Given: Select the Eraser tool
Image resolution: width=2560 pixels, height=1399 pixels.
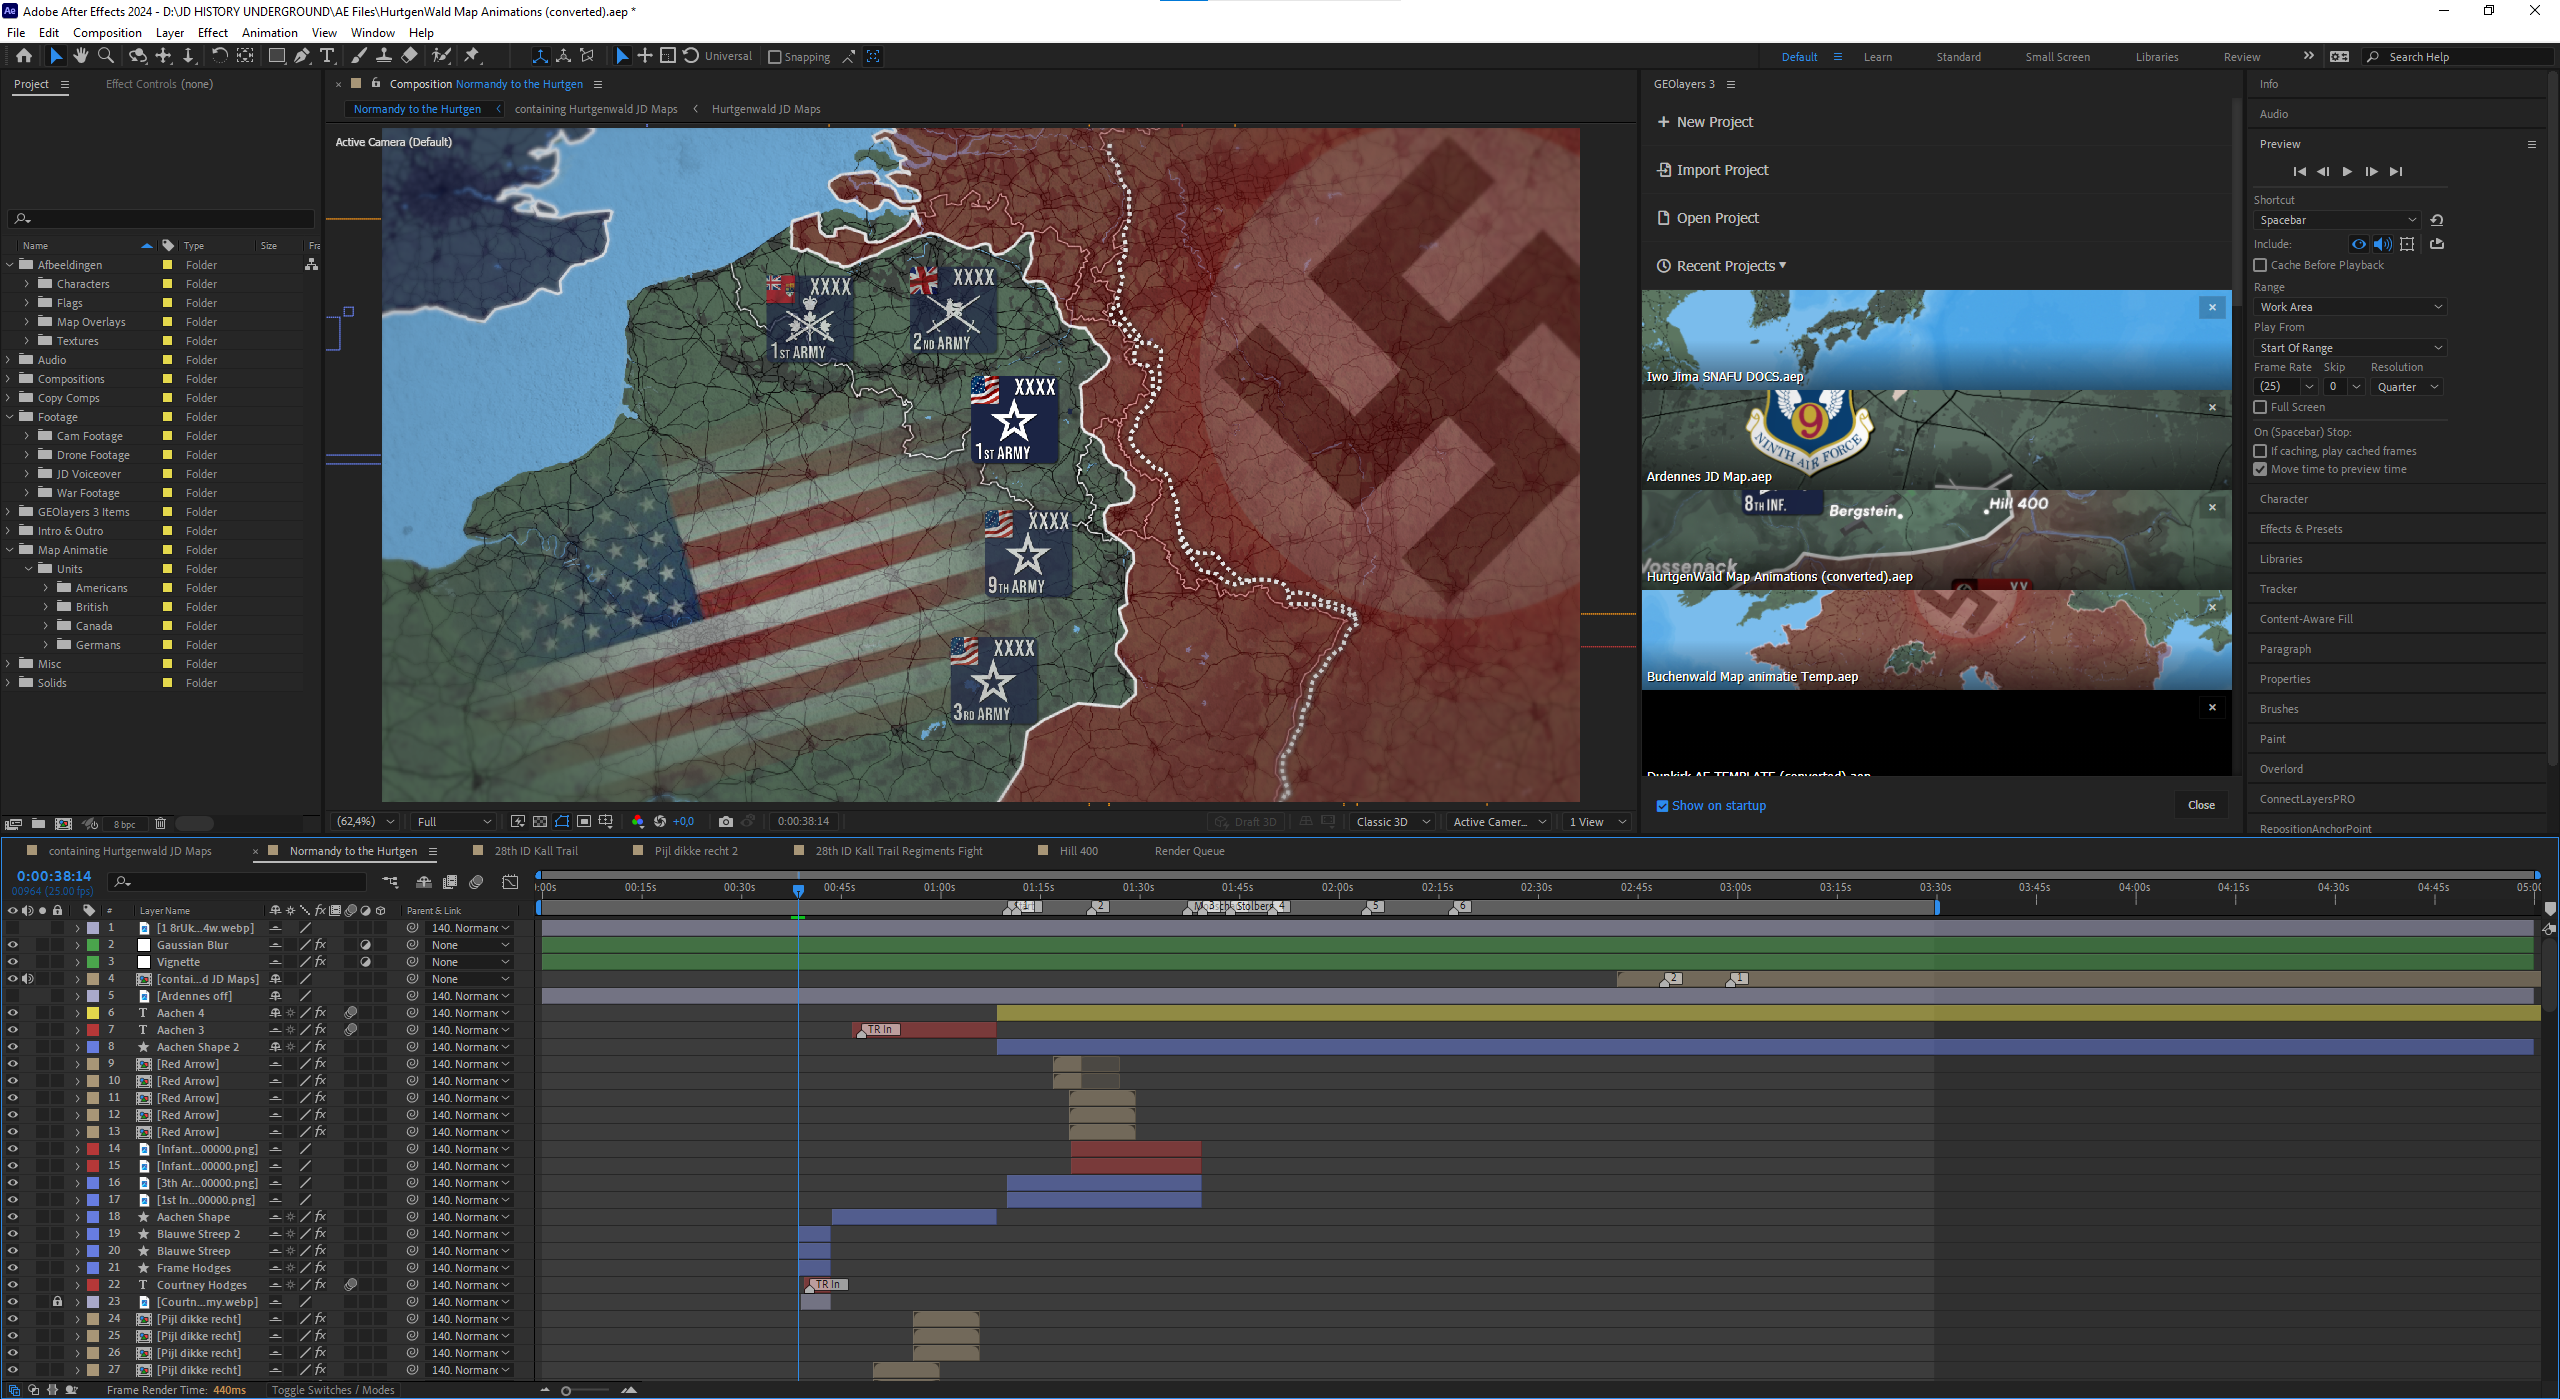Looking at the screenshot, I should (409, 56).
